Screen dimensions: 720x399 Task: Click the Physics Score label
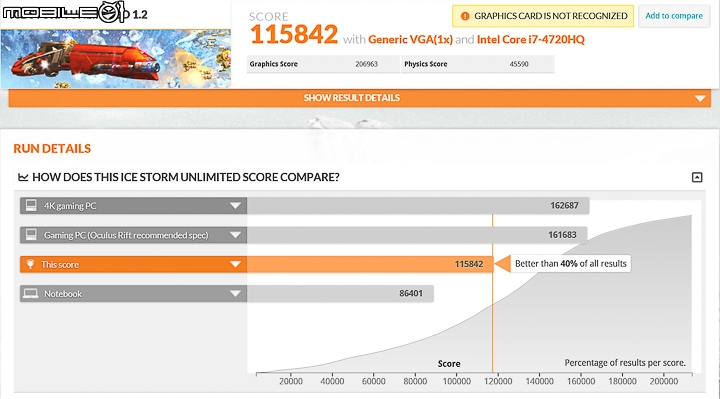pyautogui.click(x=426, y=64)
